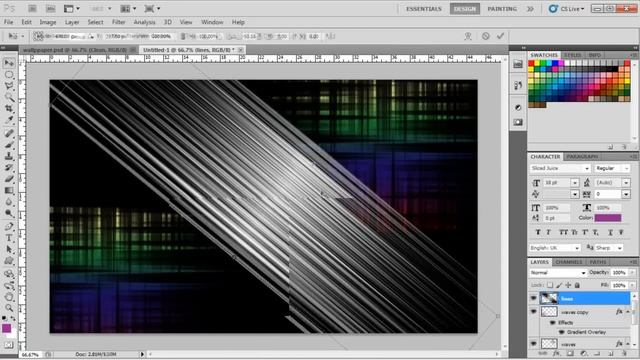The height and width of the screenshot is (360, 640).
Task: Collapse waves copy layer effects
Action: coord(628,312)
